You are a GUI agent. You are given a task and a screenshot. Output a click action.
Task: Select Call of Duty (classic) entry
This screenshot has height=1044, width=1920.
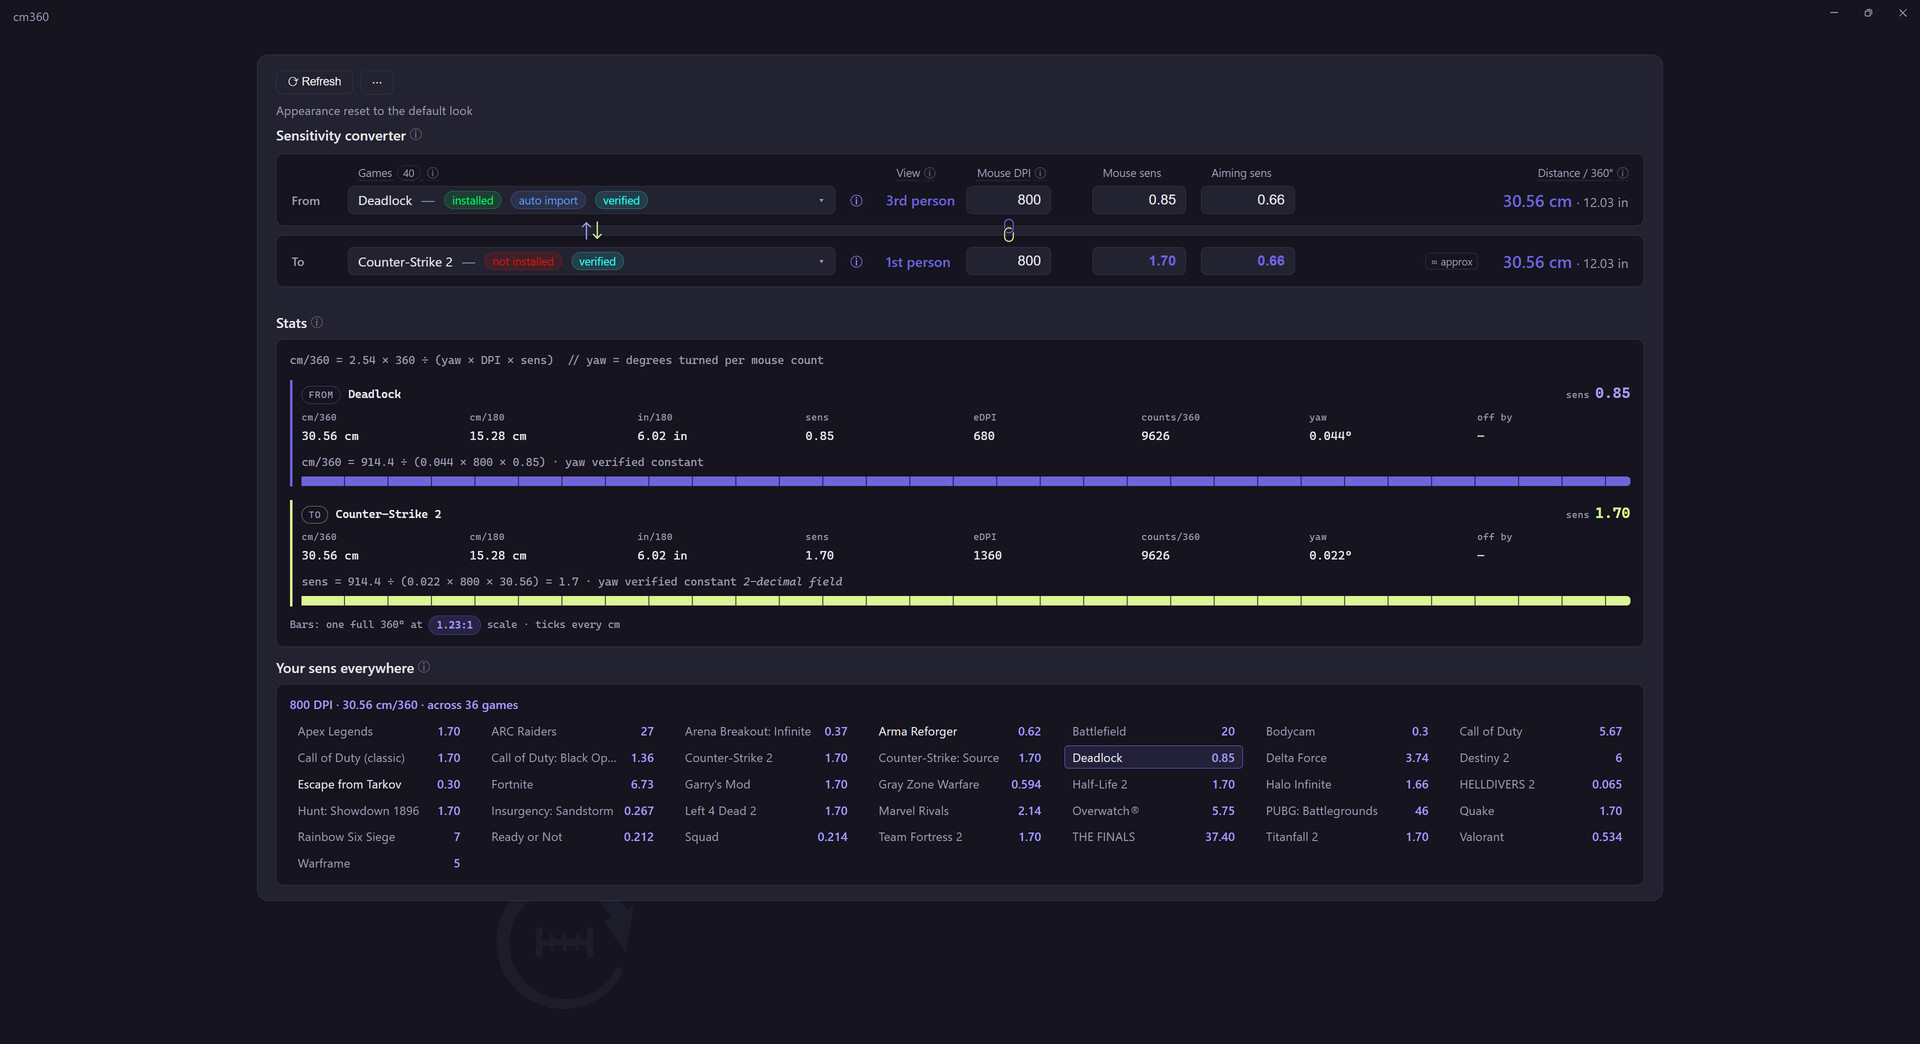point(379,758)
